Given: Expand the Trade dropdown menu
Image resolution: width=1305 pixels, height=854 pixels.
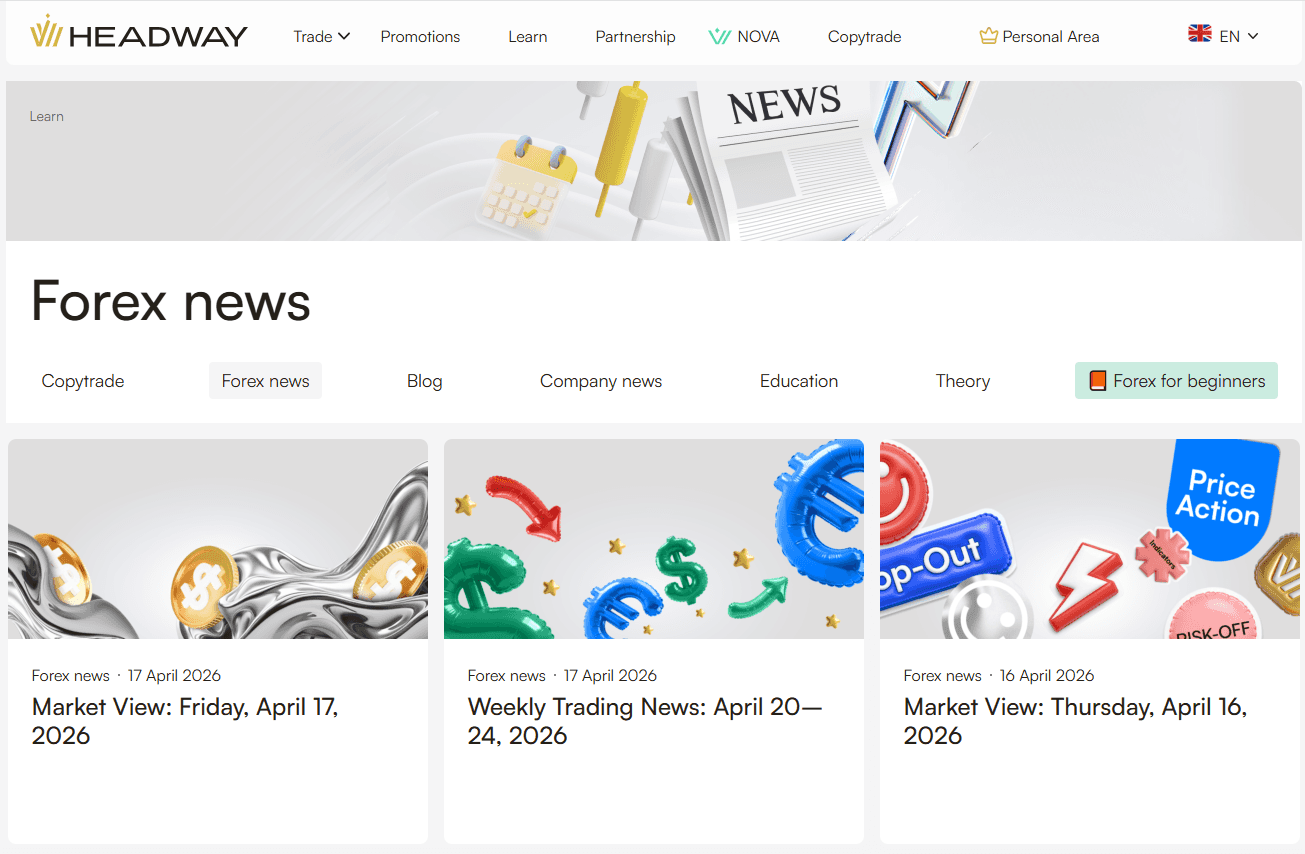Looking at the screenshot, I should pos(321,37).
